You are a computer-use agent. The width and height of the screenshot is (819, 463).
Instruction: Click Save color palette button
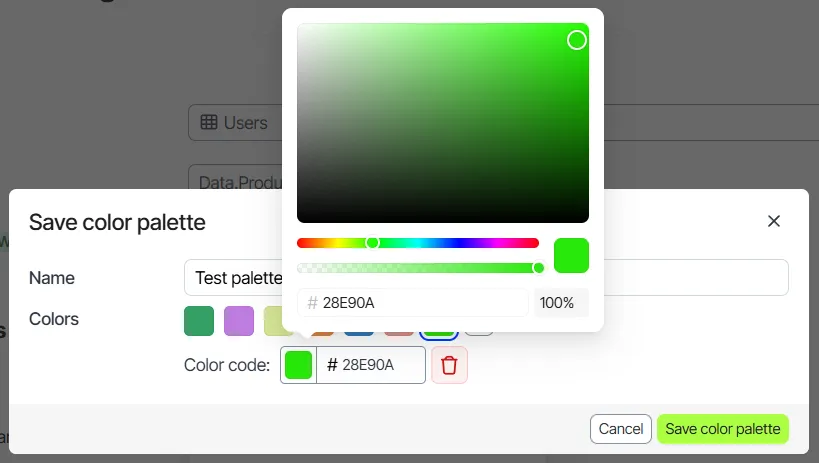pos(723,429)
